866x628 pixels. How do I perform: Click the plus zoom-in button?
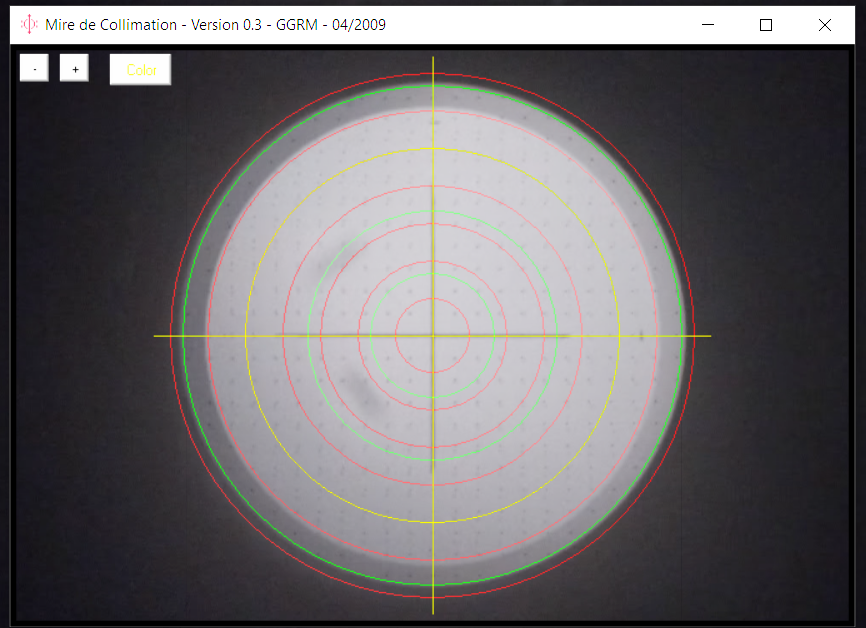pos(75,69)
